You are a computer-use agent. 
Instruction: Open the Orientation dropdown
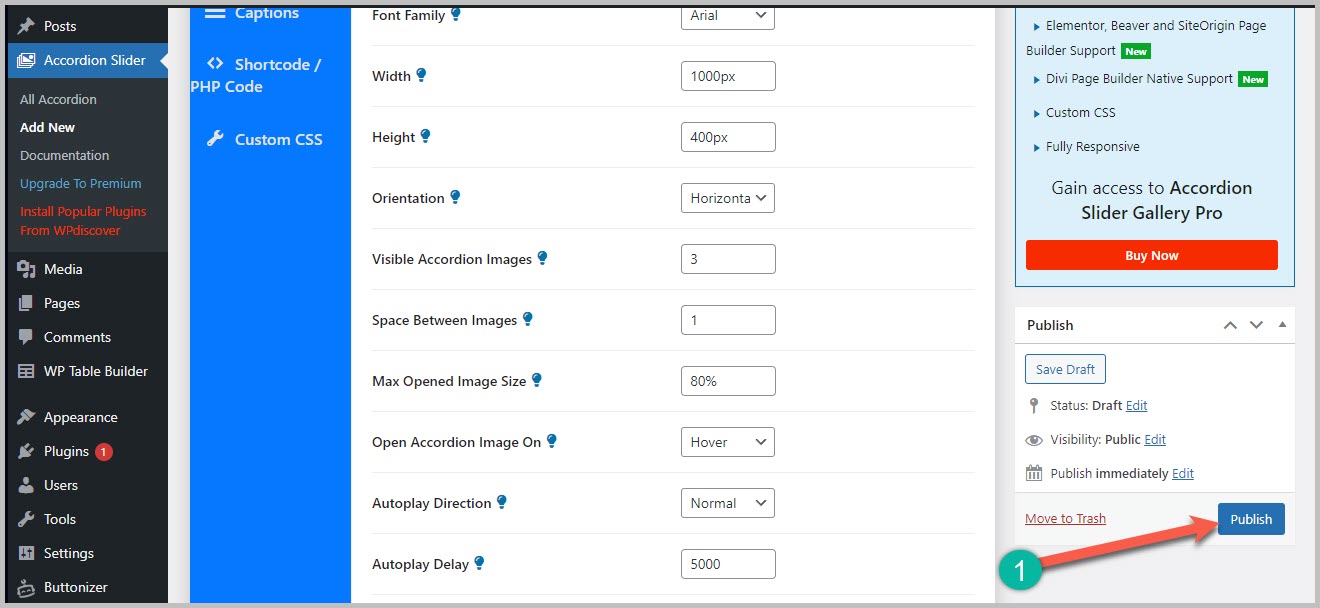coord(728,198)
